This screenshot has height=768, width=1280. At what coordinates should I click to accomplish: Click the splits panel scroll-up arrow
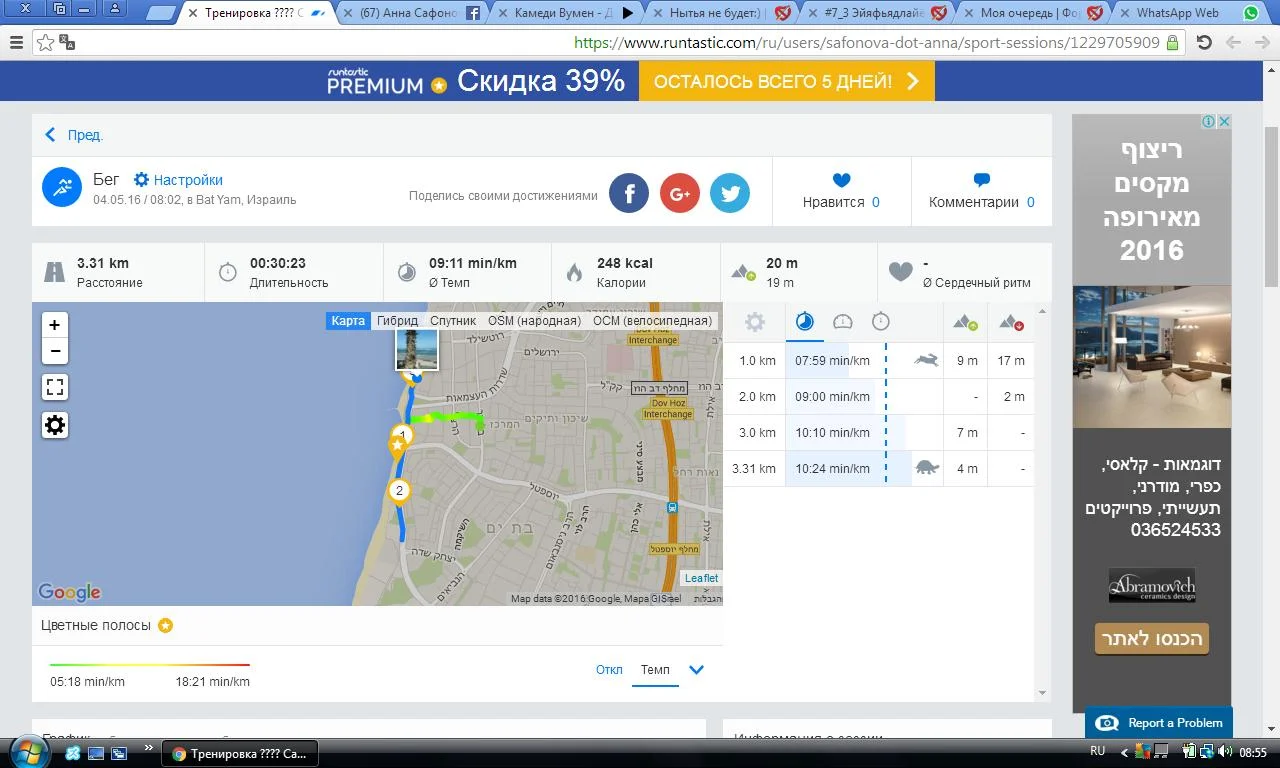coord(1043,311)
